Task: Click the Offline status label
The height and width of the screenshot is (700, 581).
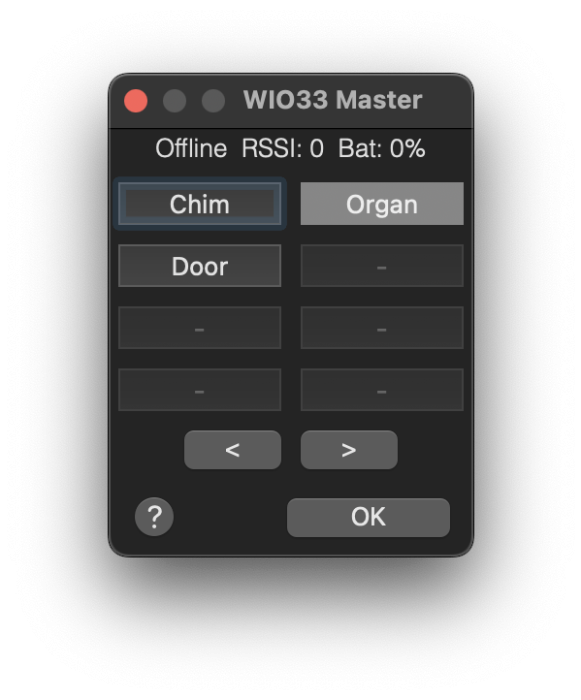Action: 191,148
